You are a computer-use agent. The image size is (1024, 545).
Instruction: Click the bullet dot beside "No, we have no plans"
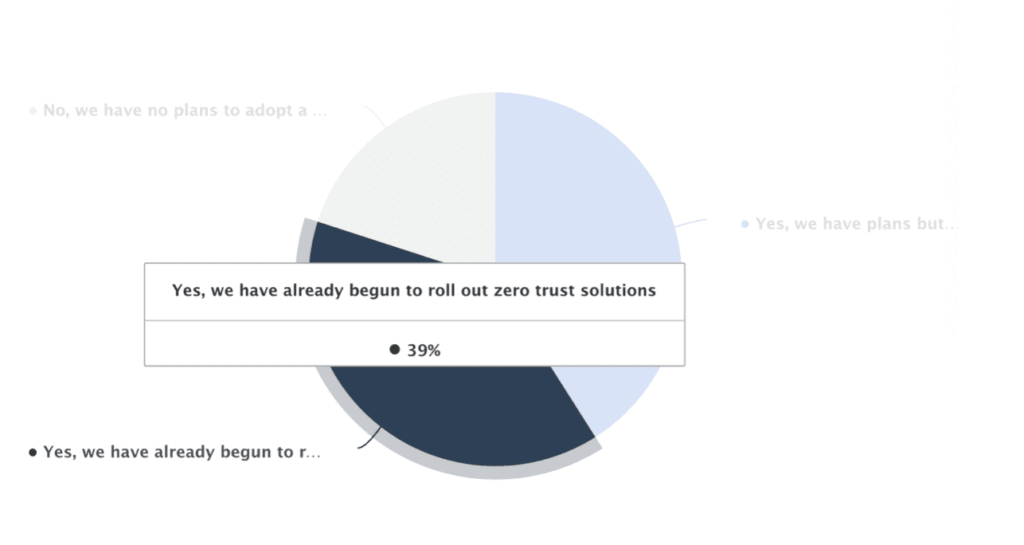click(x=33, y=110)
